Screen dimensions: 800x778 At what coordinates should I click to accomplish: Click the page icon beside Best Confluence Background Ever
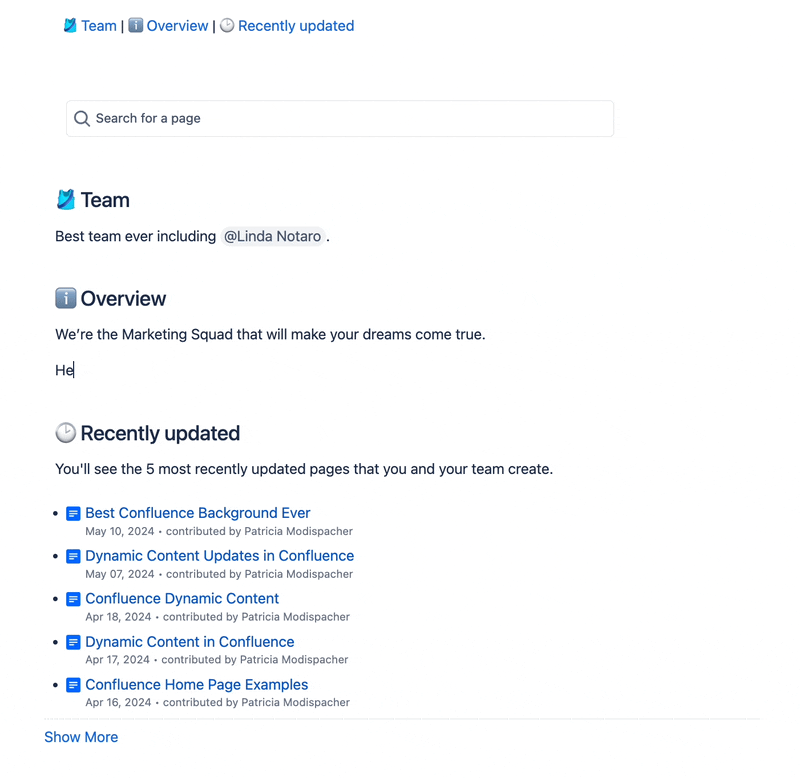point(73,512)
